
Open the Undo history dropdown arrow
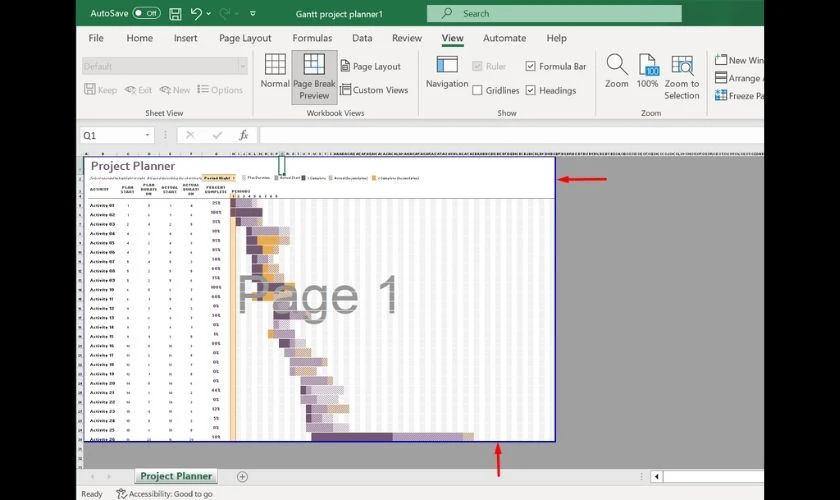[211, 14]
